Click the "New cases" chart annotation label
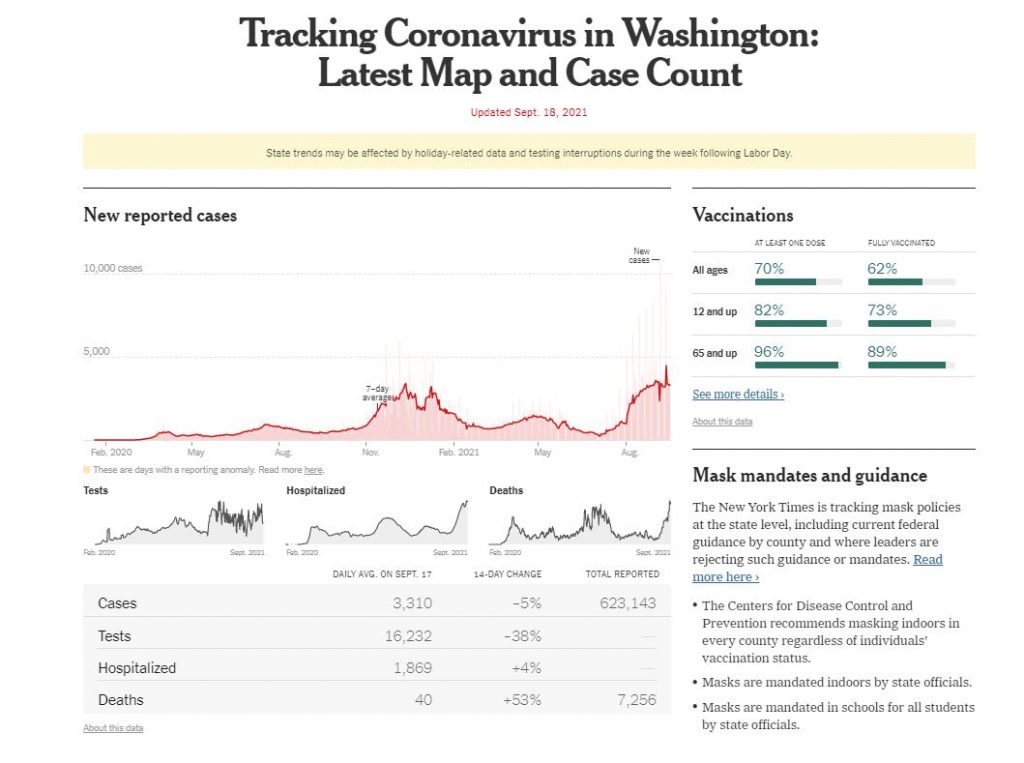The width and height of the screenshot is (1024, 763). point(641,255)
